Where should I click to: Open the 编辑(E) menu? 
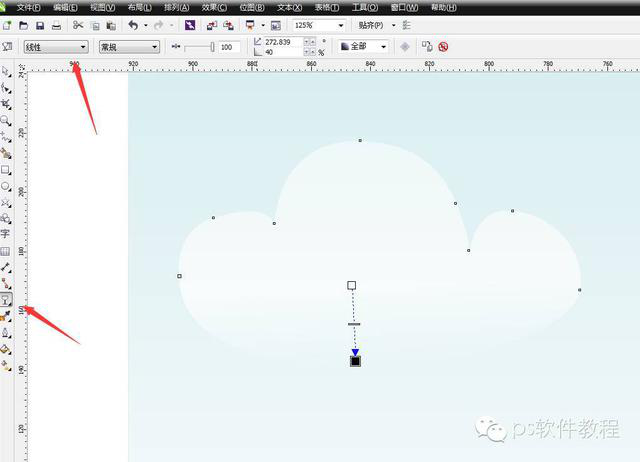(65, 7)
